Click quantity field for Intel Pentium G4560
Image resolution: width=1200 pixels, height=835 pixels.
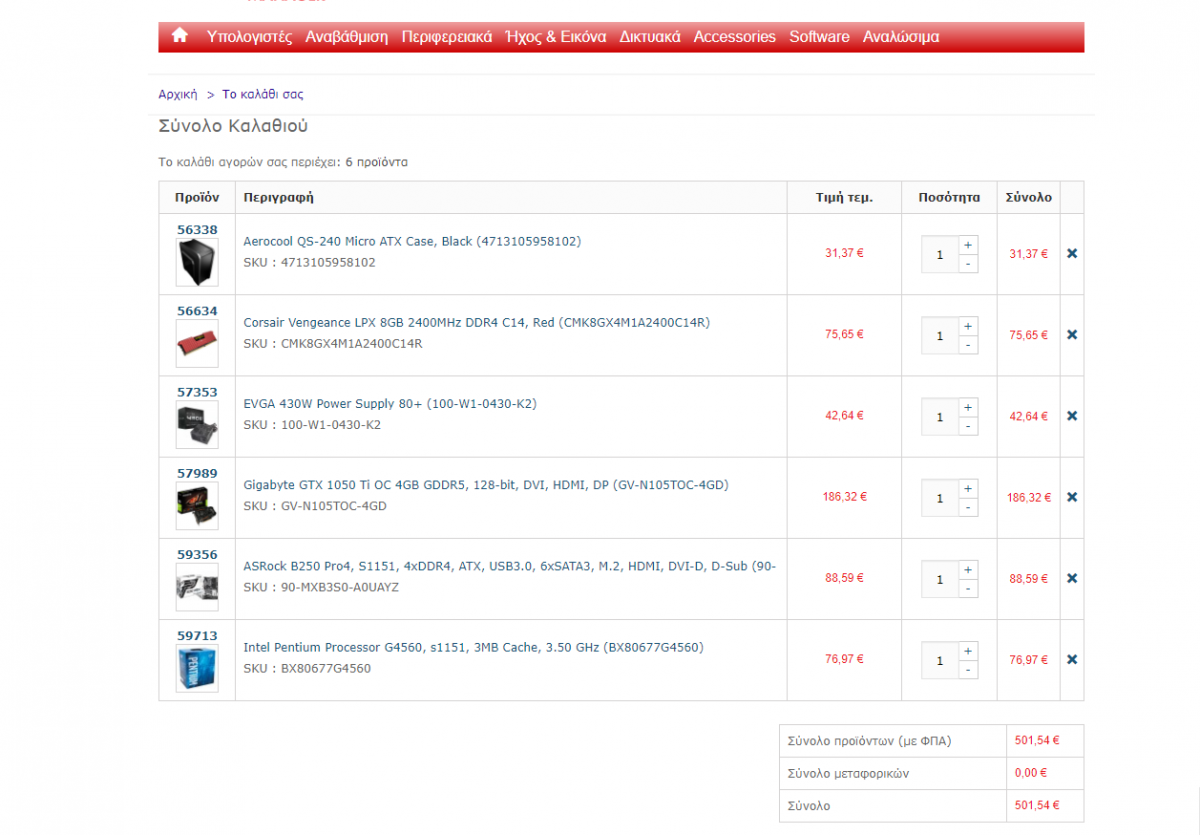(x=940, y=660)
